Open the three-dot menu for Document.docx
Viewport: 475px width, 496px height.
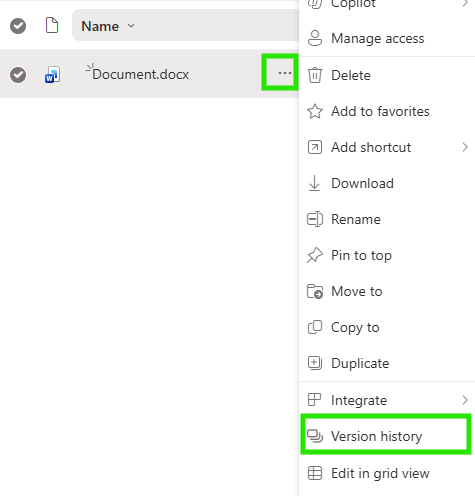[285, 73]
